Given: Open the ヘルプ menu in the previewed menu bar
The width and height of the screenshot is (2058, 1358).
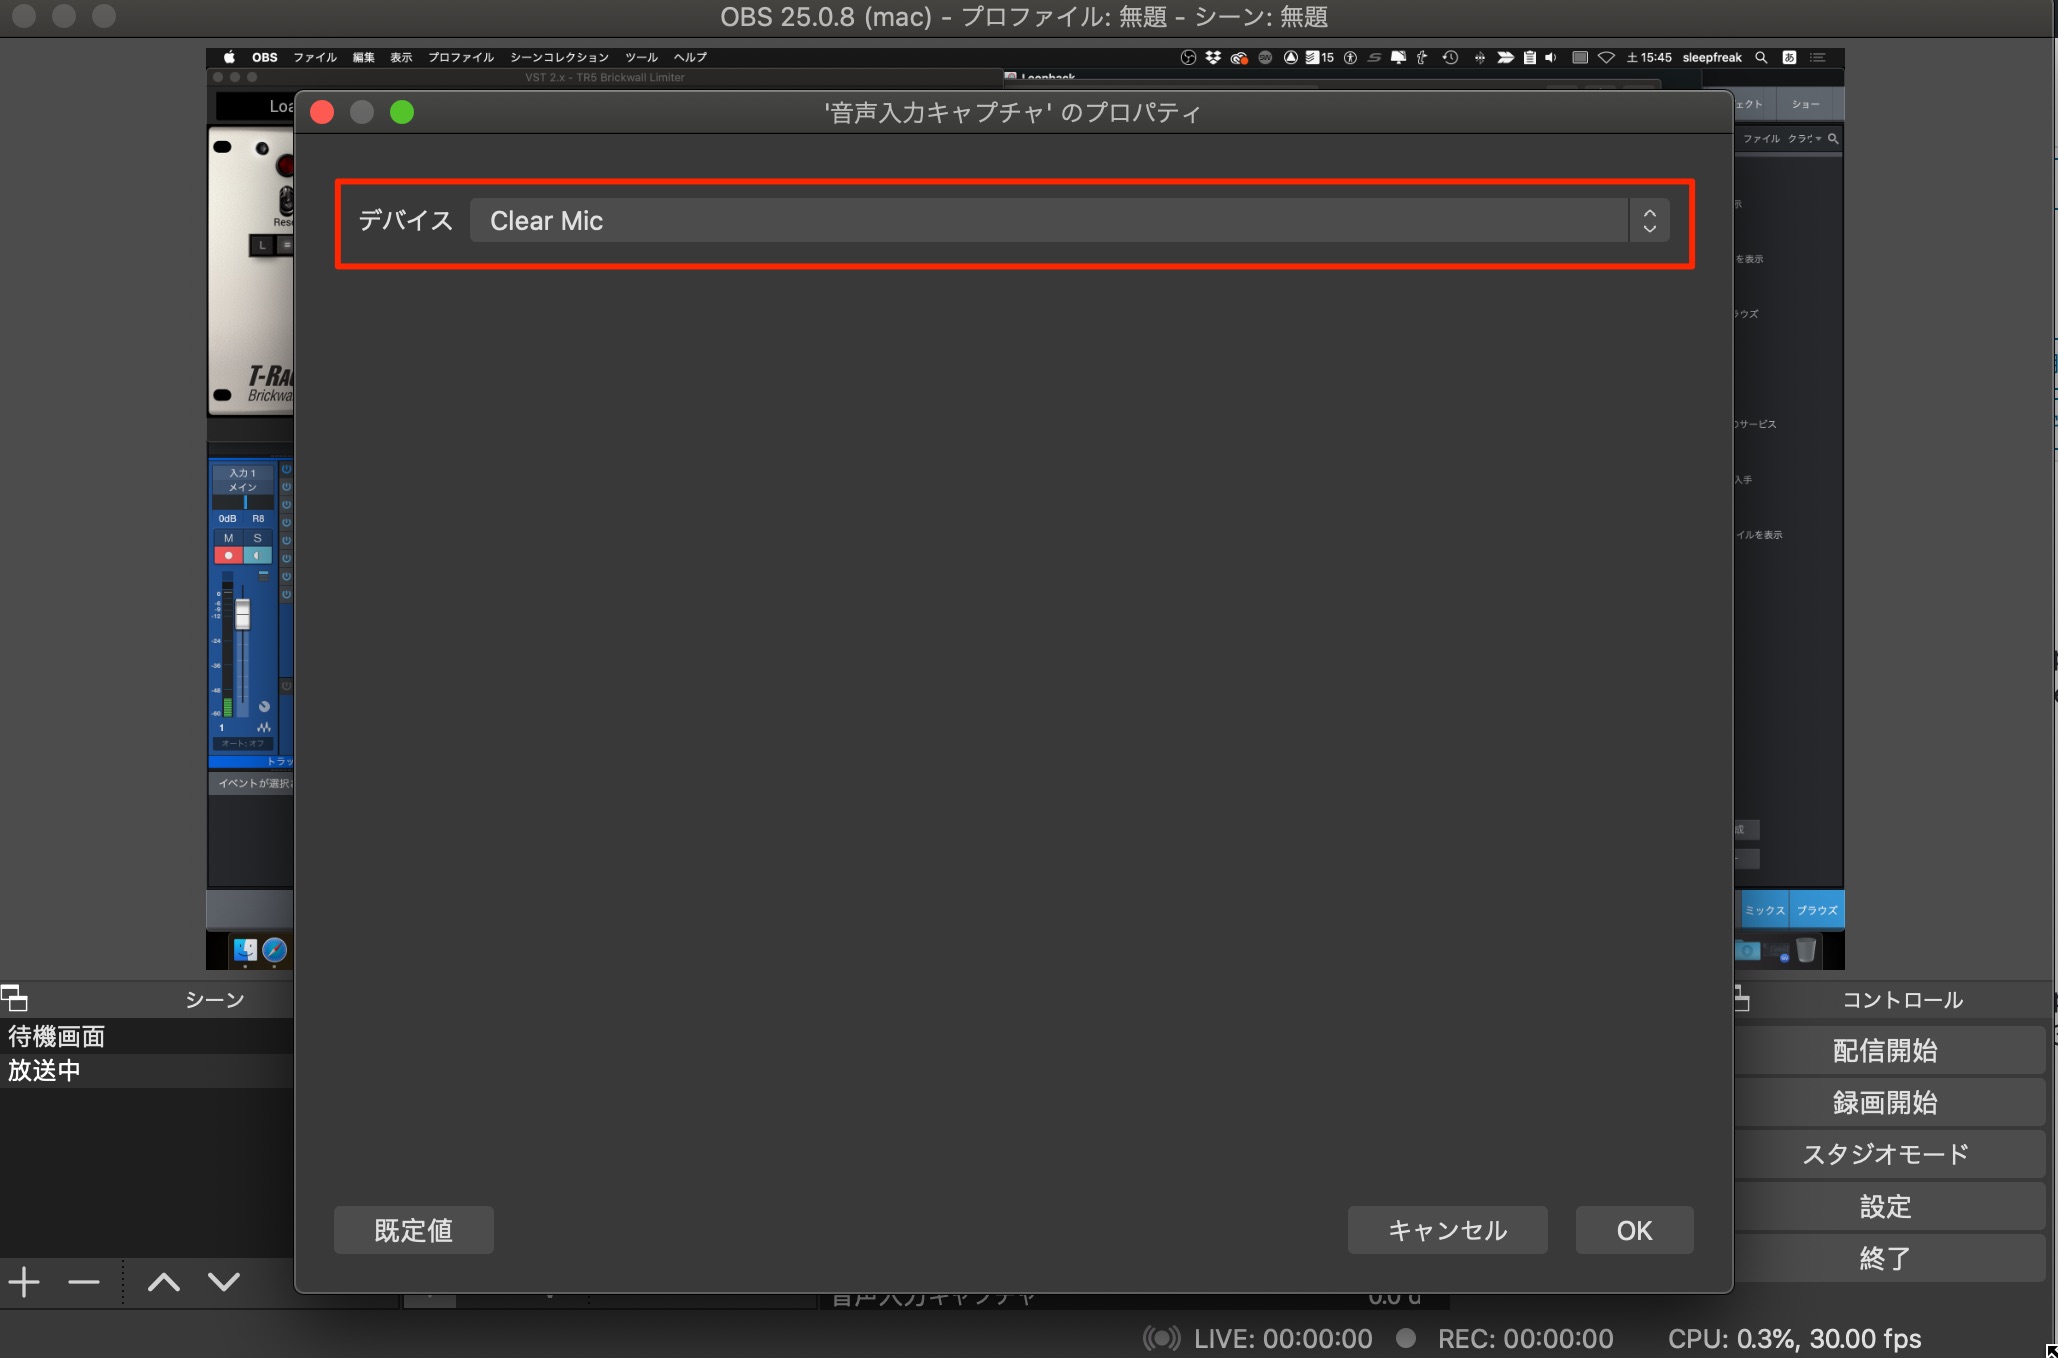Looking at the screenshot, I should [x=690, y=57].
